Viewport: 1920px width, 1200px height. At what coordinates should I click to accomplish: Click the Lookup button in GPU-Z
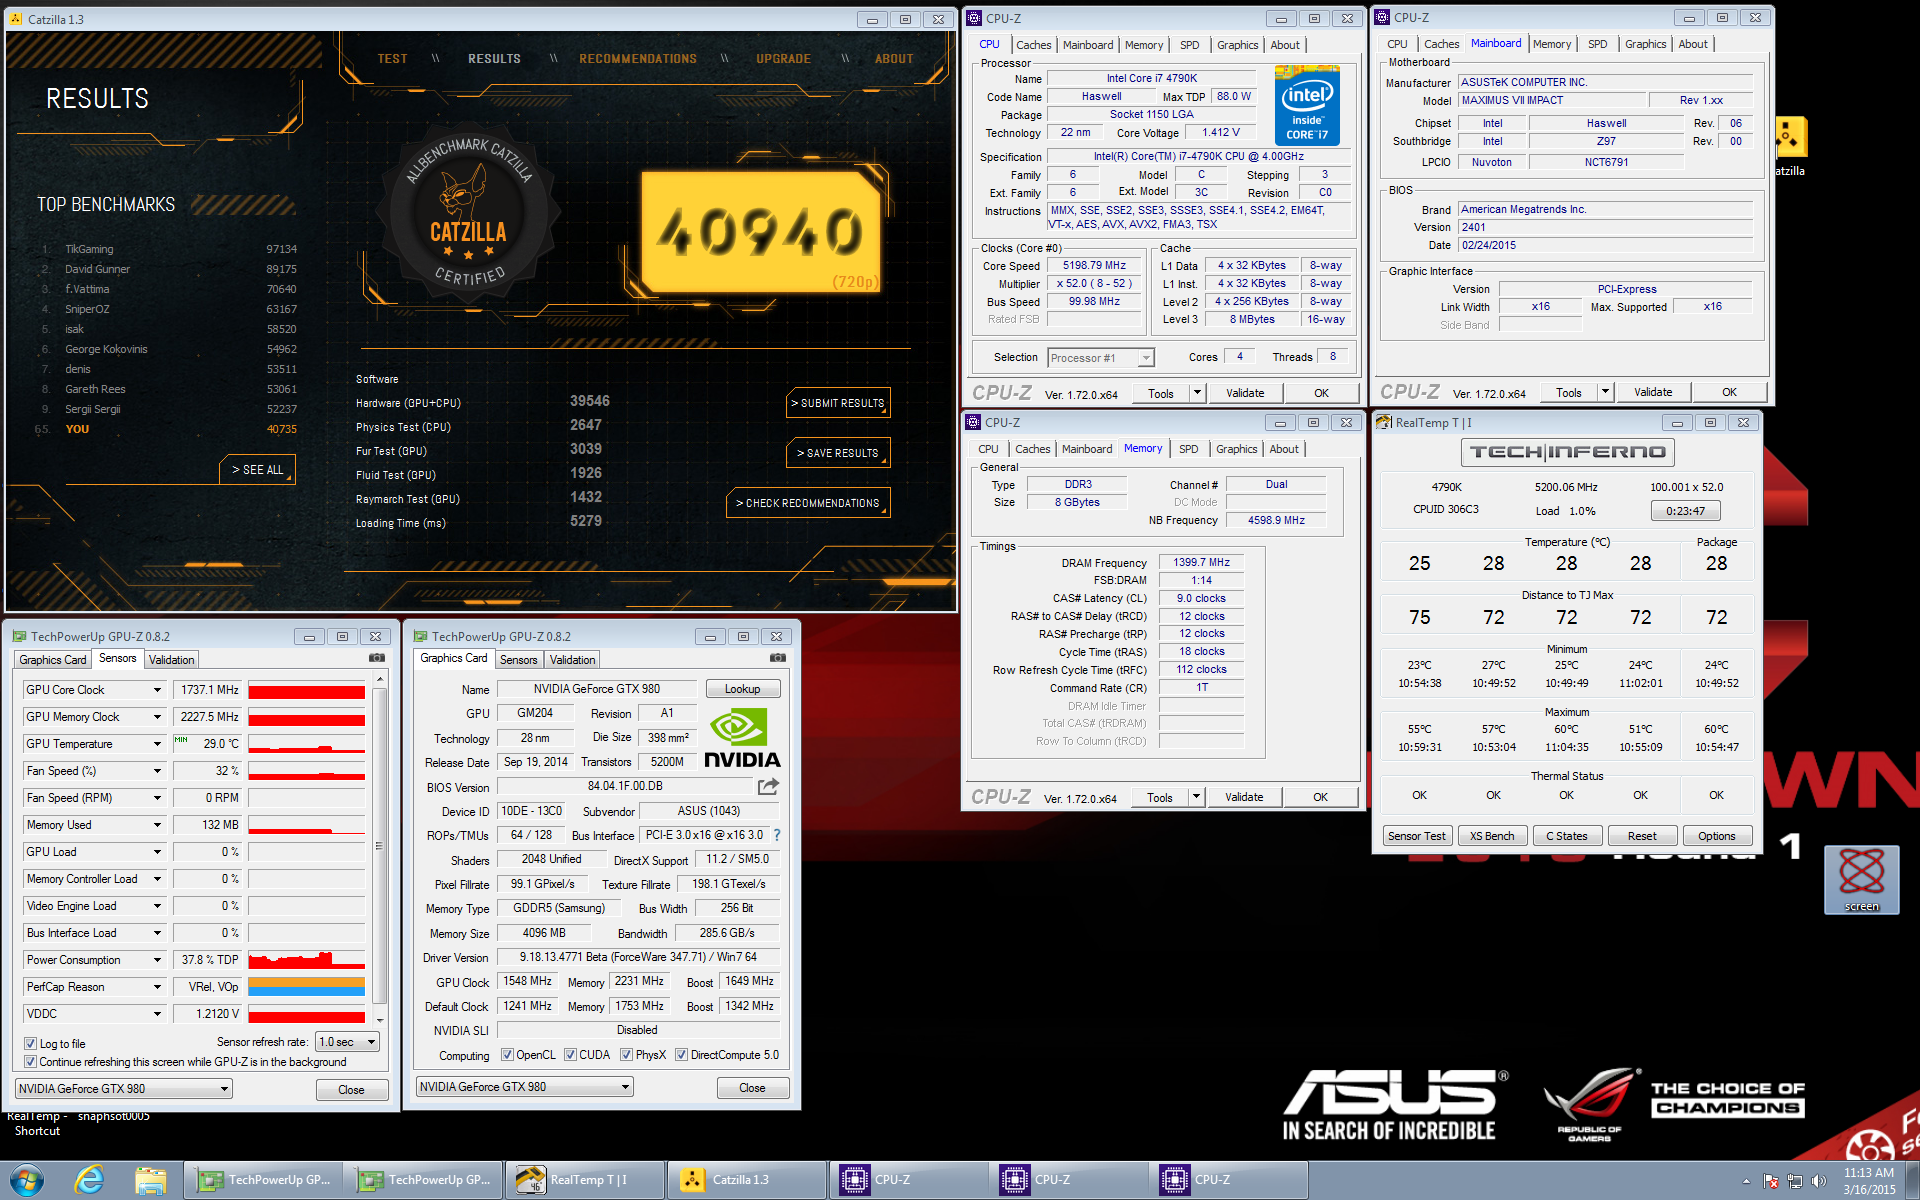[x=742, y=689]
